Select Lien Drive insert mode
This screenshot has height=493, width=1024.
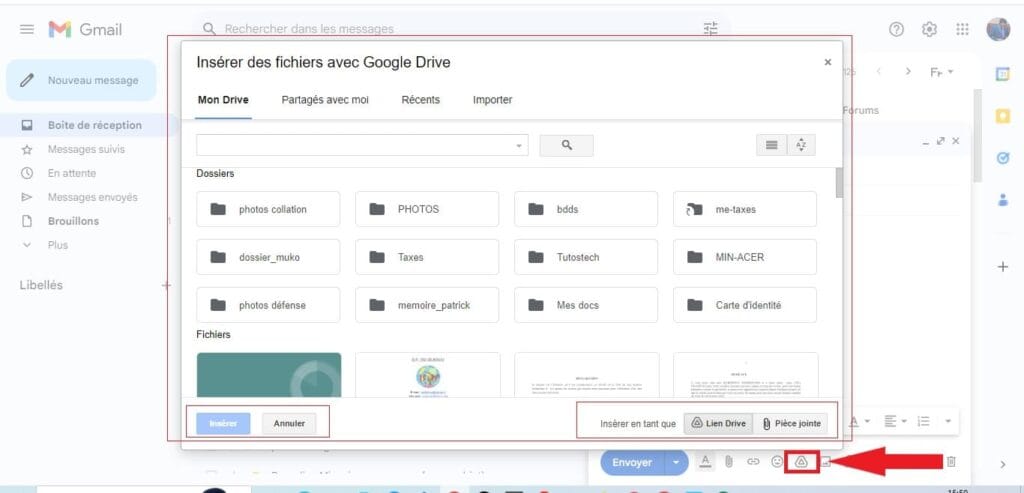pos(718,424)
